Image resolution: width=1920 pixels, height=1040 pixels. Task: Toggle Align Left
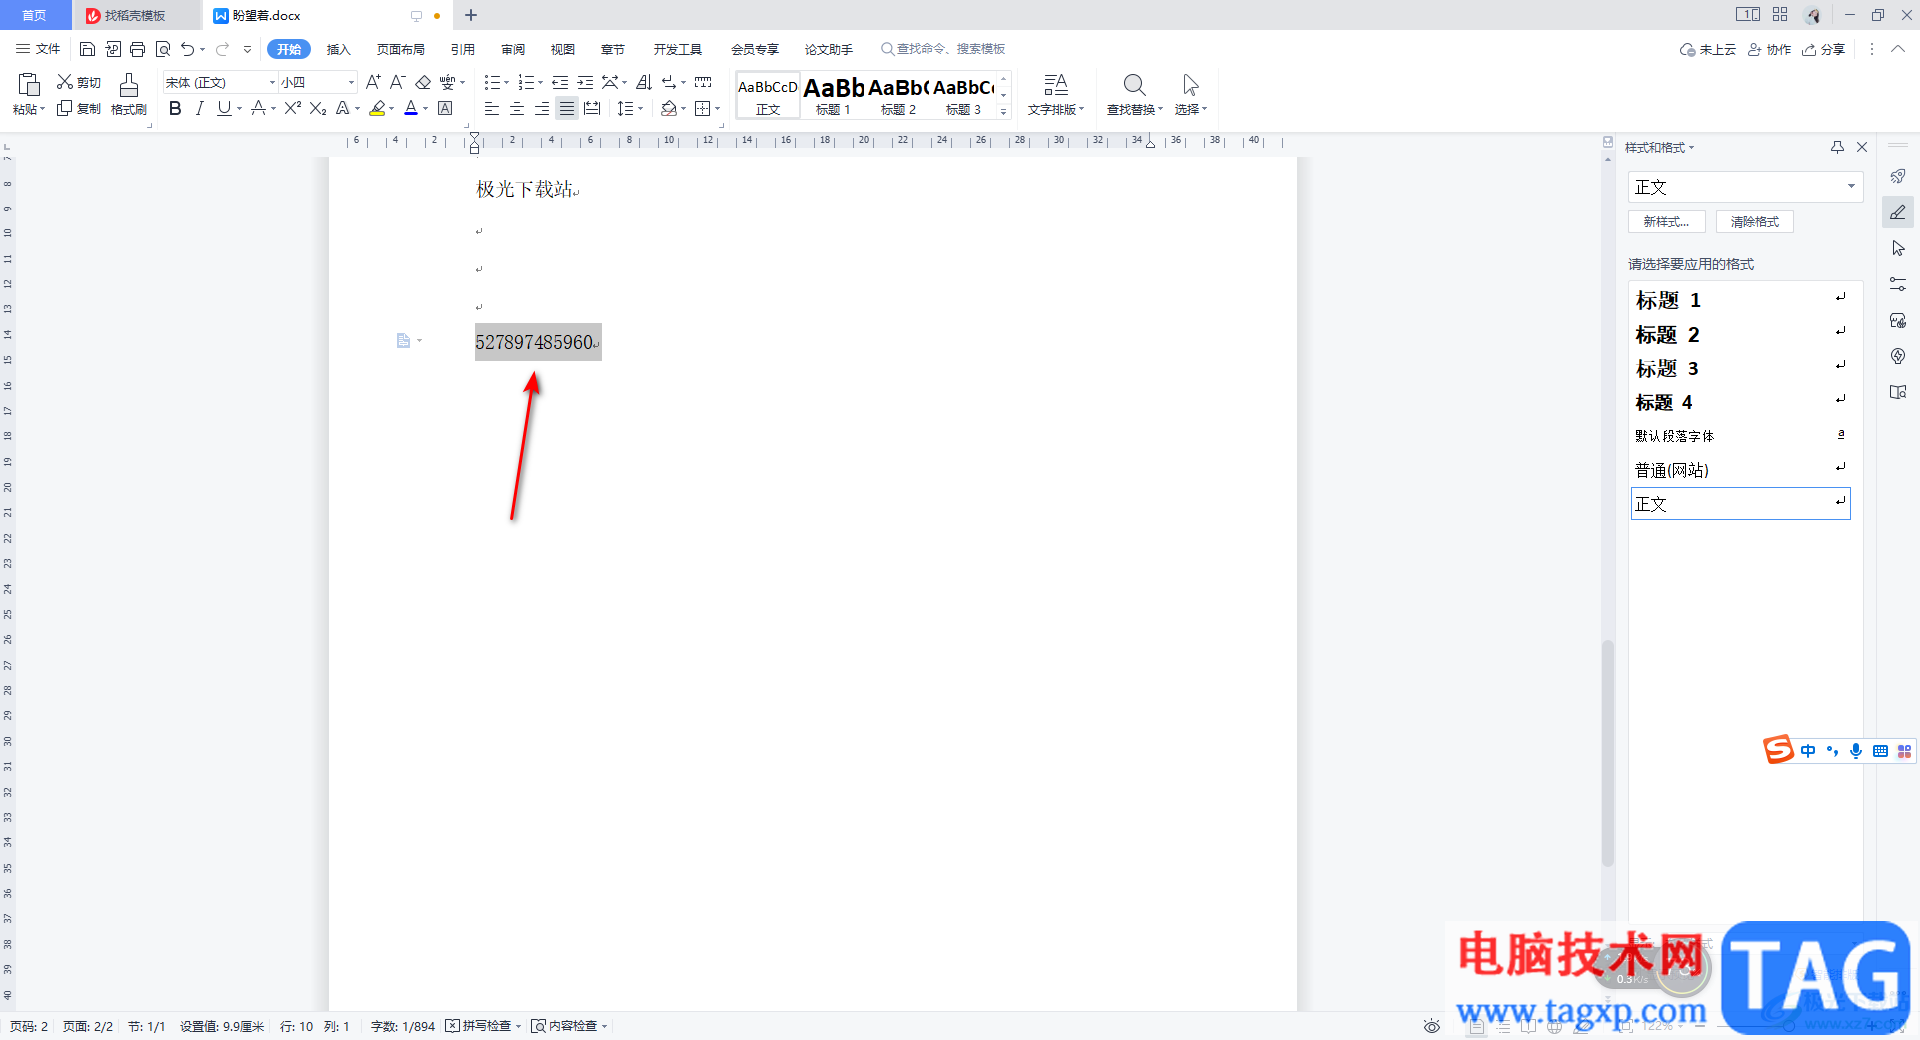pyautogui.click(x=491, y=108)
